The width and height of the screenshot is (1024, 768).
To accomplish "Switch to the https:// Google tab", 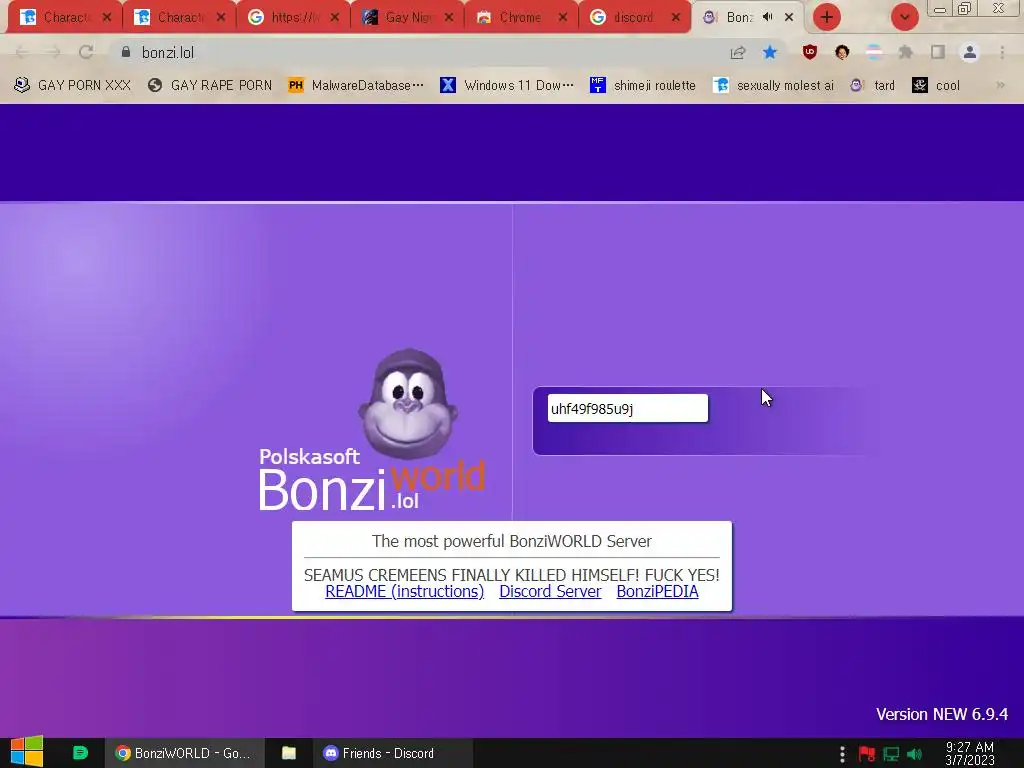I will pos(293,17).
